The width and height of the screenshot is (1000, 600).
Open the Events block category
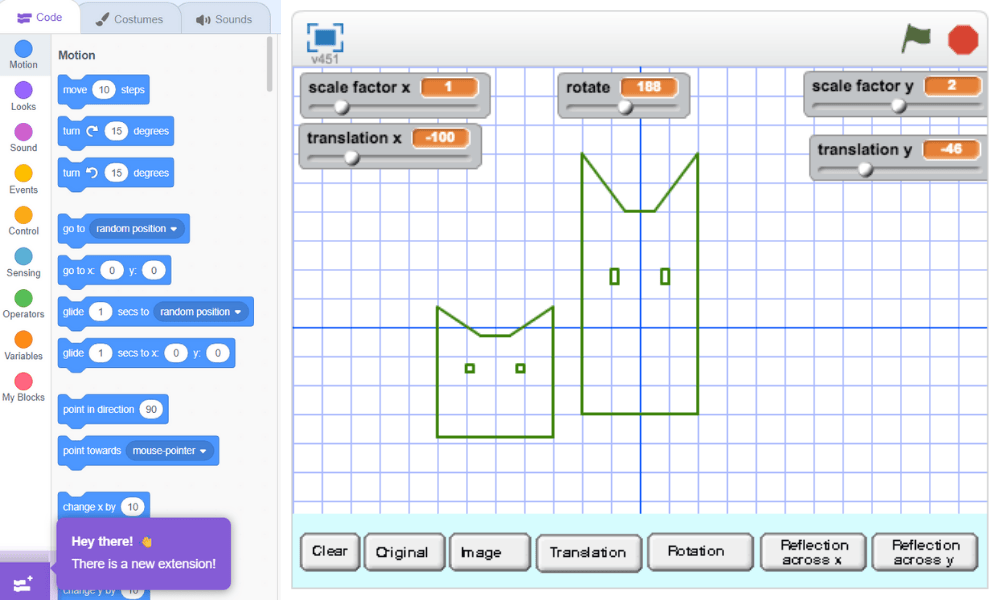click(23, 174)
